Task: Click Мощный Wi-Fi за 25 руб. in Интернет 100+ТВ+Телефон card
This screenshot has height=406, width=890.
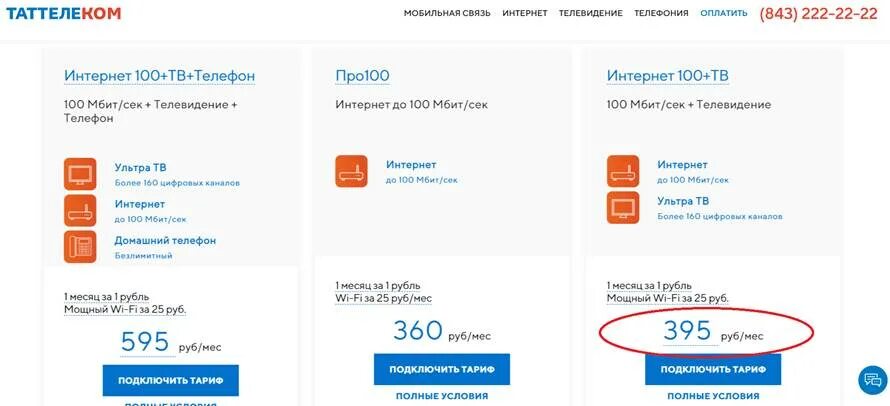Action: click(125, 309)
